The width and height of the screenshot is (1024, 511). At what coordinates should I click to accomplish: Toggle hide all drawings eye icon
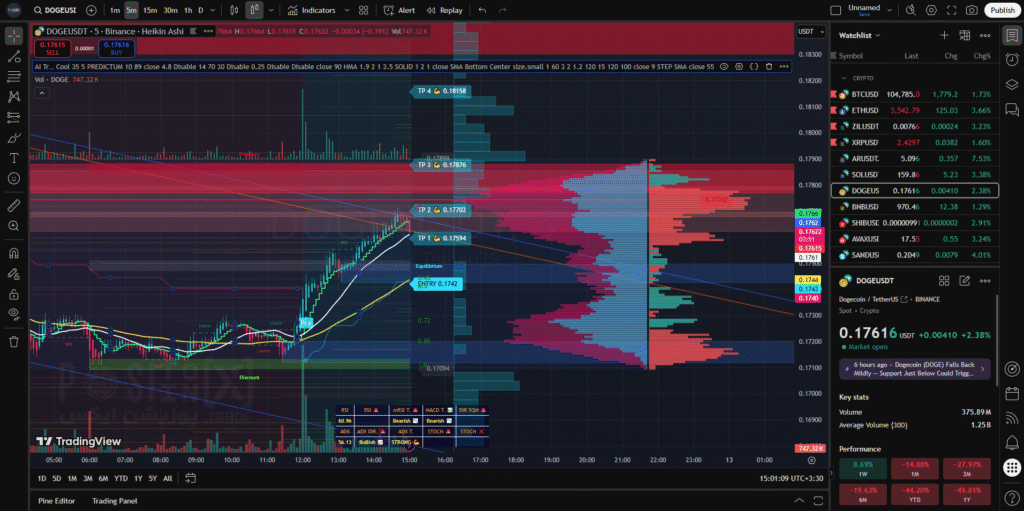click(14, 314)
